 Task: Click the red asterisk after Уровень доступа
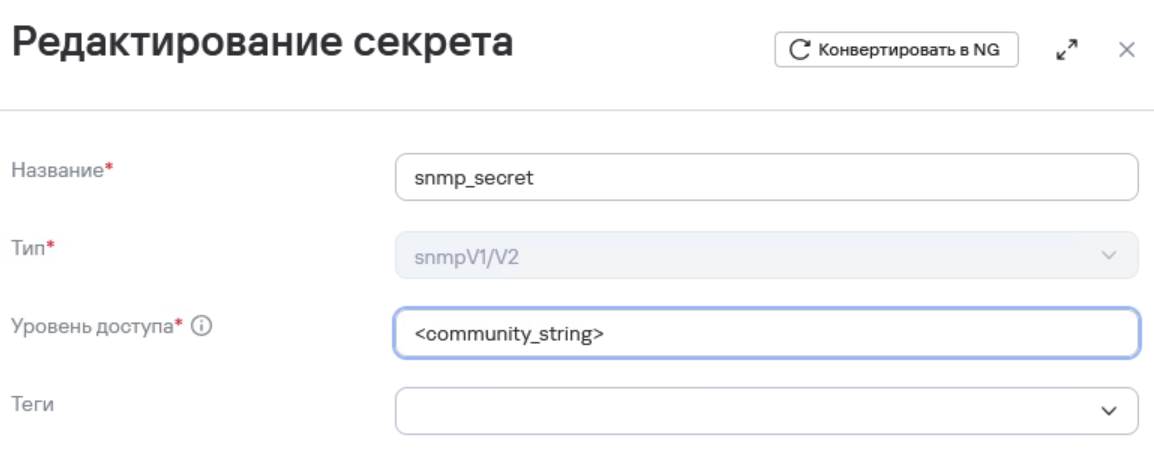click(x=179, y=324)
